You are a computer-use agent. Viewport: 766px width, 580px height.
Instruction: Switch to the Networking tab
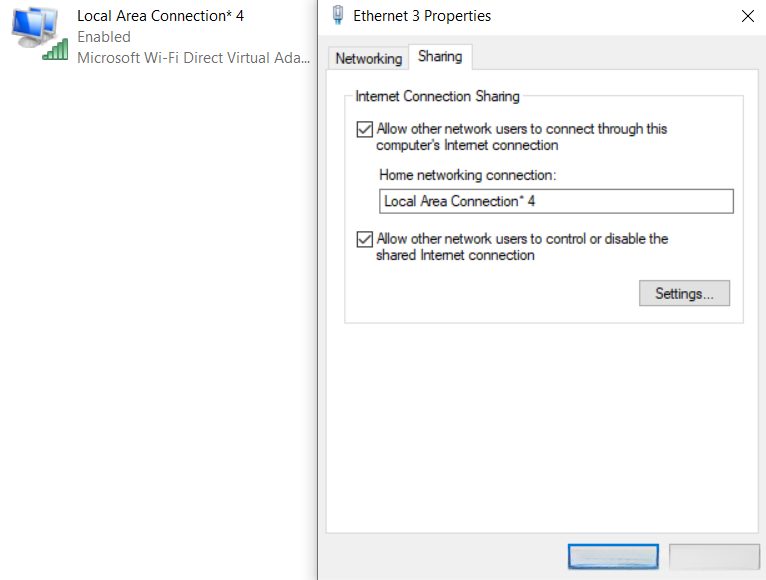tap(368, 58)
